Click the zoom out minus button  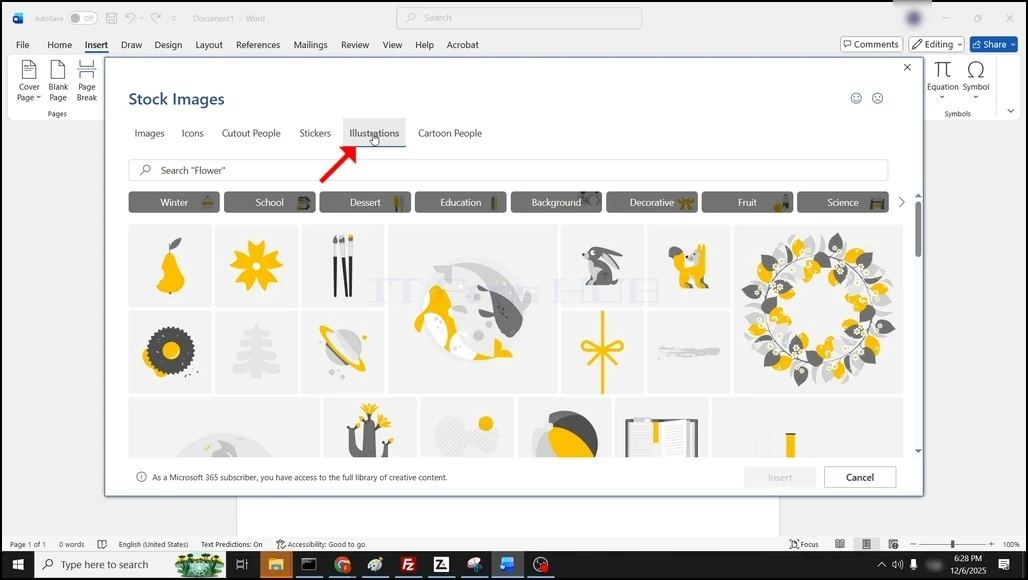click(913, 544)
